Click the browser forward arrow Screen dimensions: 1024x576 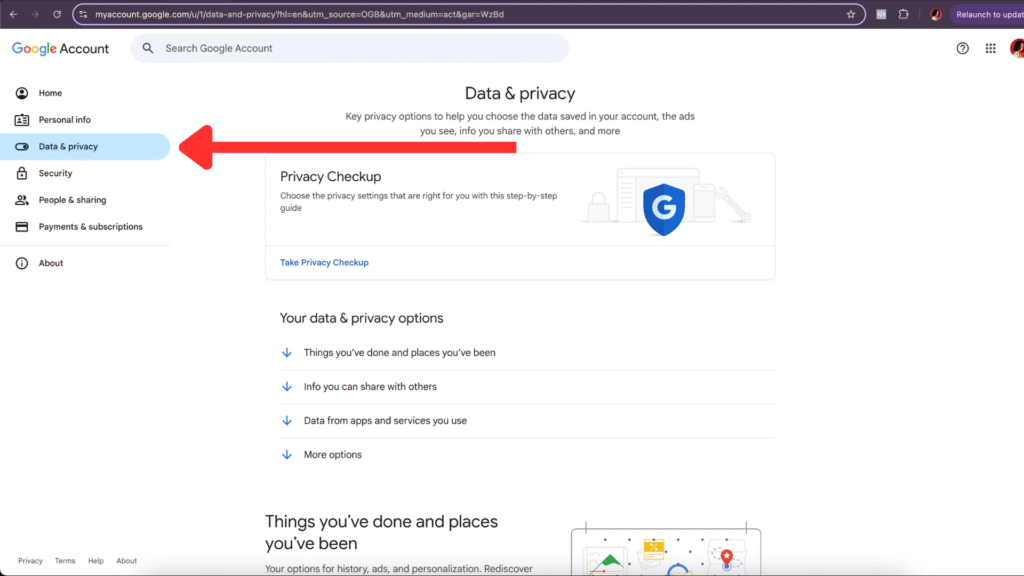[35, 14]
